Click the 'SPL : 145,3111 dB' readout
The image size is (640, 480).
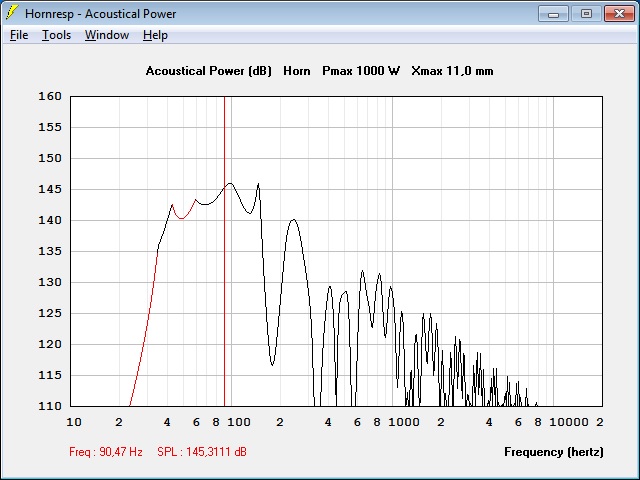pyautogui.click(x=202, y=452)
